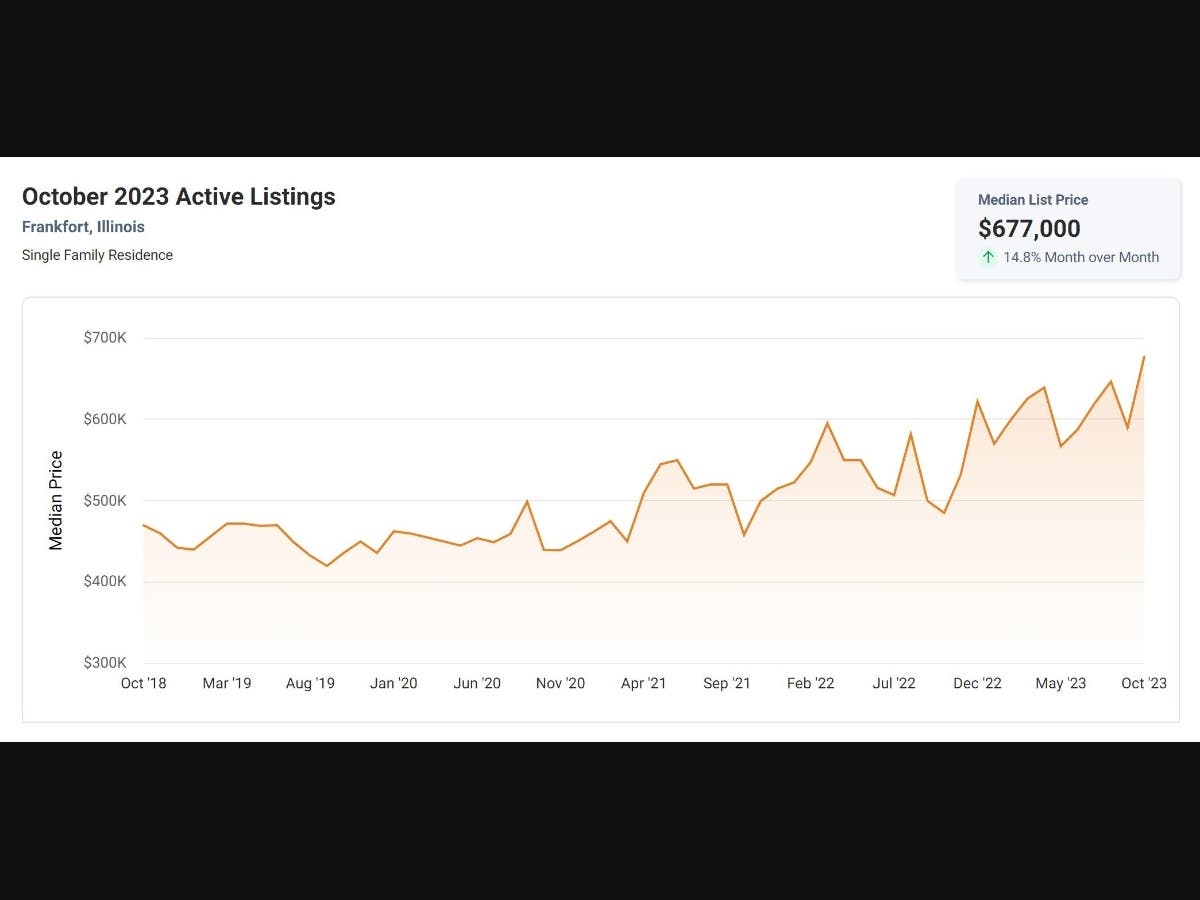The width and height of the screenshot is (1200, 900).
Task: Click the May '23 axis label
Action: [x=1061, y=684]
